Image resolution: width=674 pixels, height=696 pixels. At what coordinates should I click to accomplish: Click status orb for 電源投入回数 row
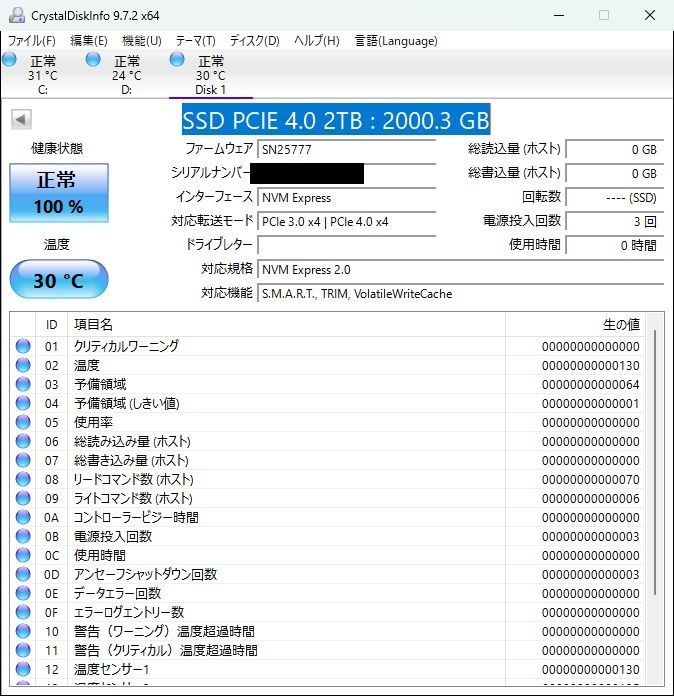(23, 536)
